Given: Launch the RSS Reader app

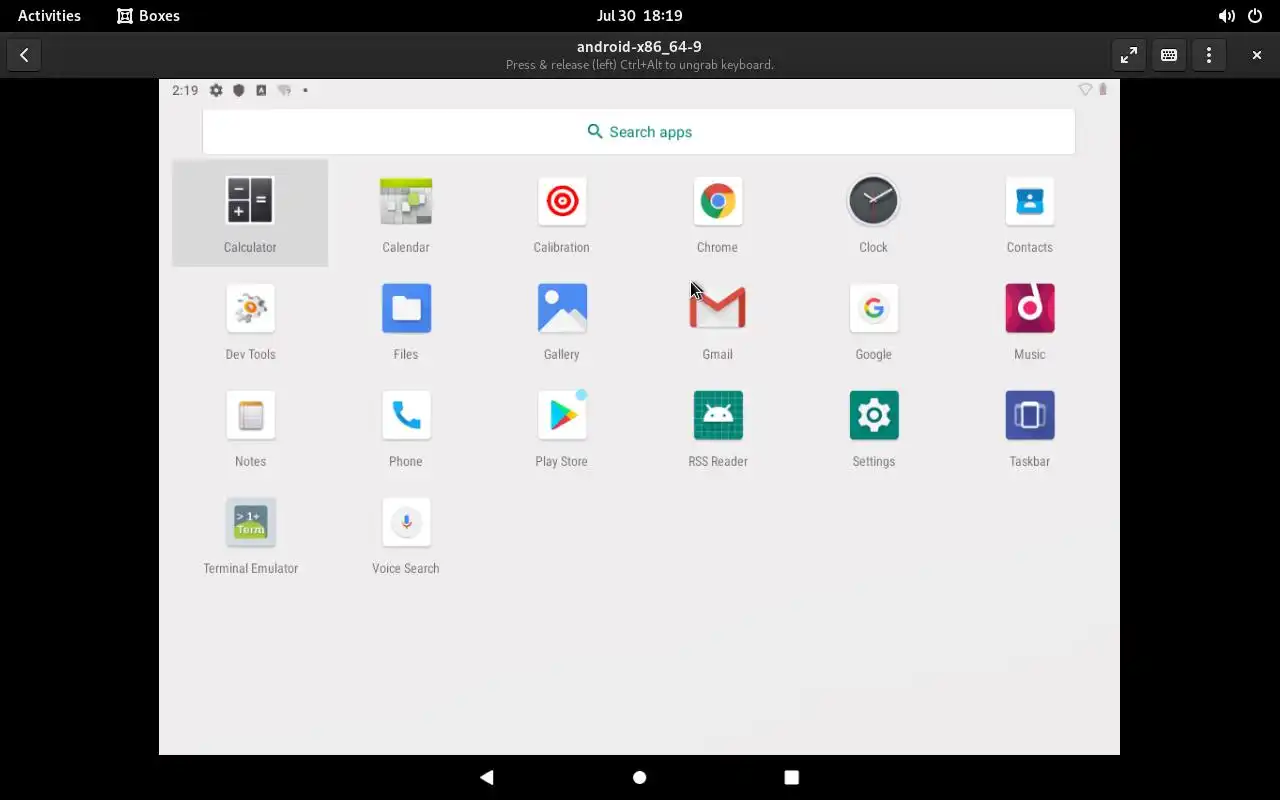Looking at the screenshot, I should tap(718, 427).
